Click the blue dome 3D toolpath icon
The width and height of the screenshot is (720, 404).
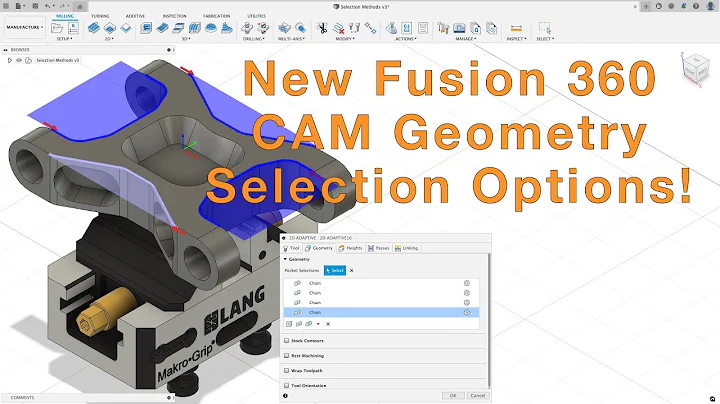(x=211, y=28)
